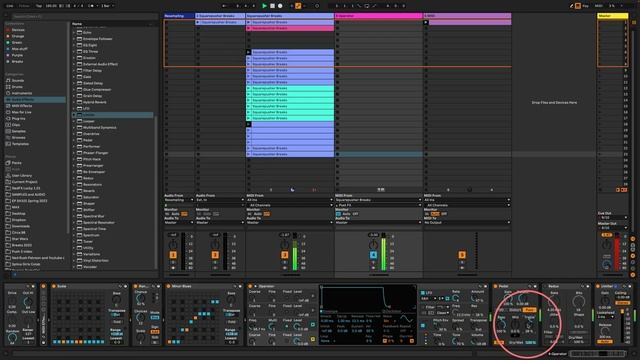Select the 5 MIDI track header
The image size is (640, 360).
click(467, 16)
